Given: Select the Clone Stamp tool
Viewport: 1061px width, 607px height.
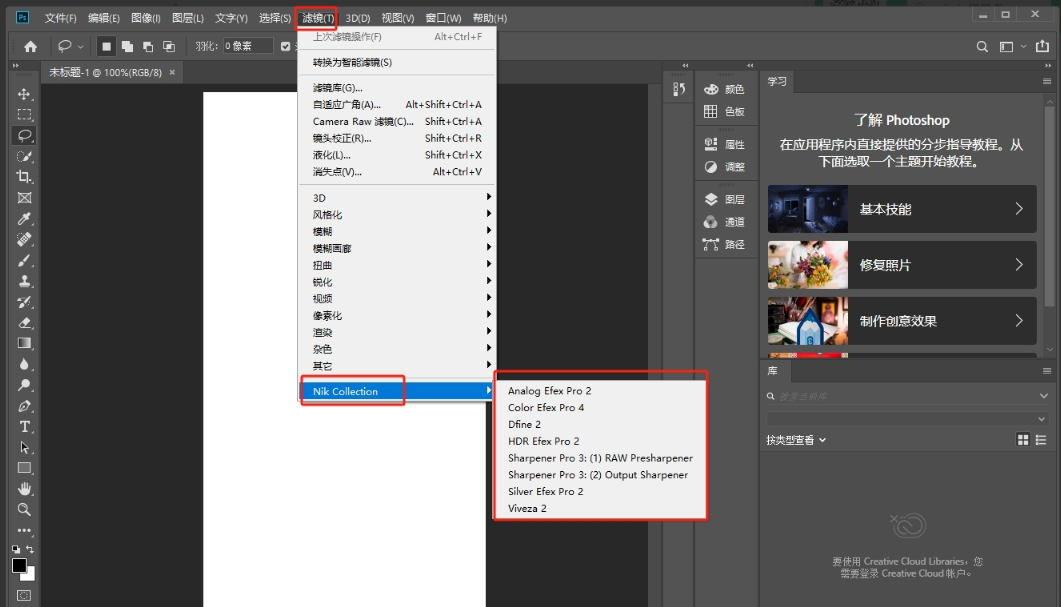Looking at the screenshot, I should tap(24, 282).
